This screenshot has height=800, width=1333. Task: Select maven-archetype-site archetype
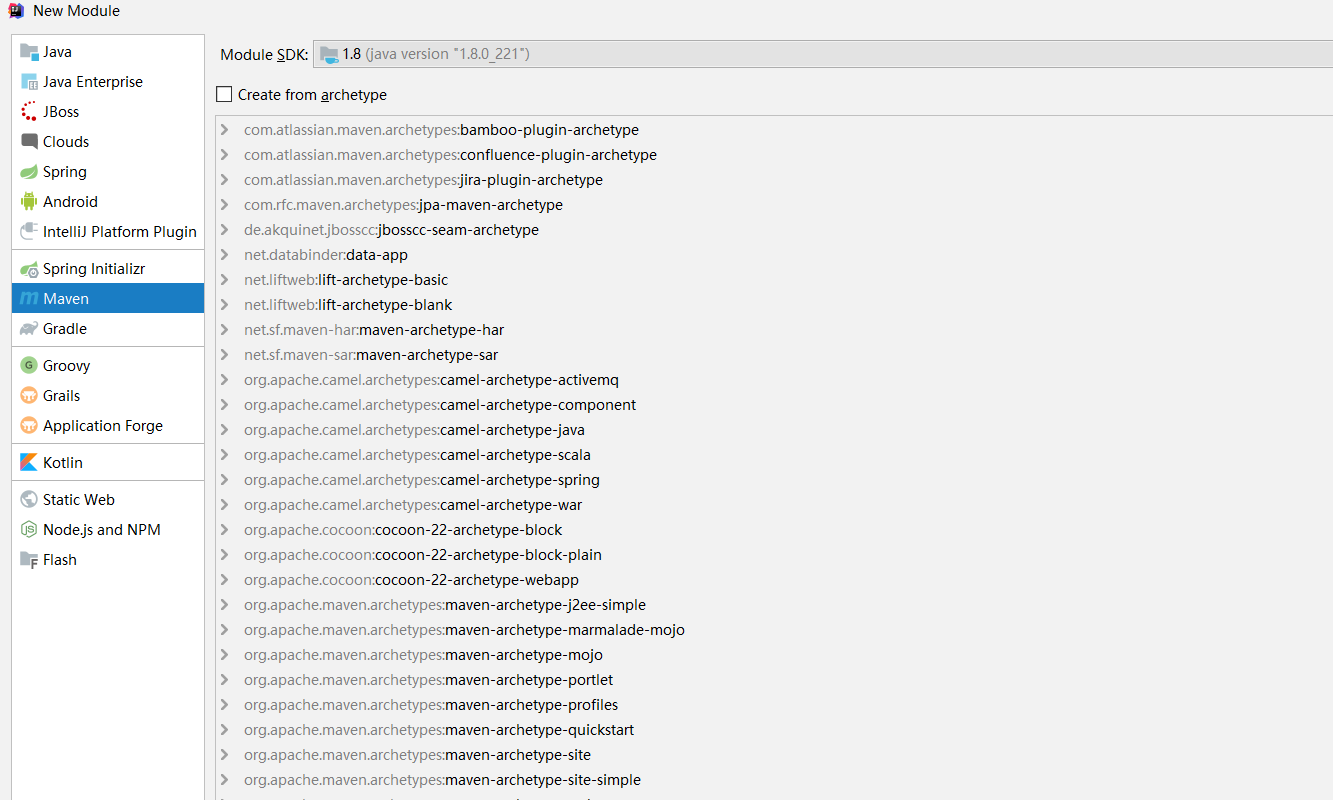click(x=417, y=755)
